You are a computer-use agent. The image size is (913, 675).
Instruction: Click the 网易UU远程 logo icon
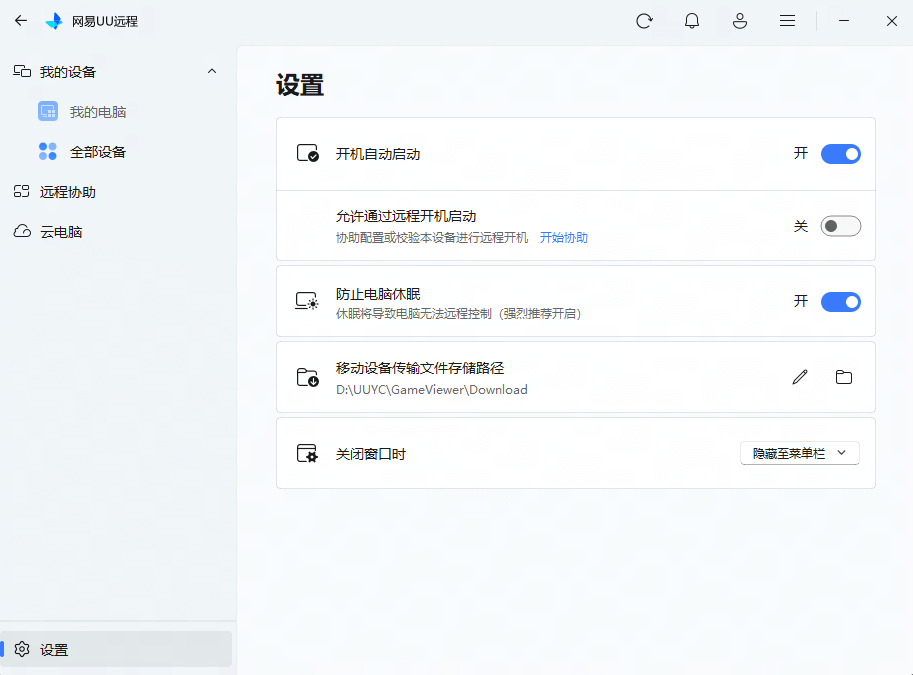54,21
